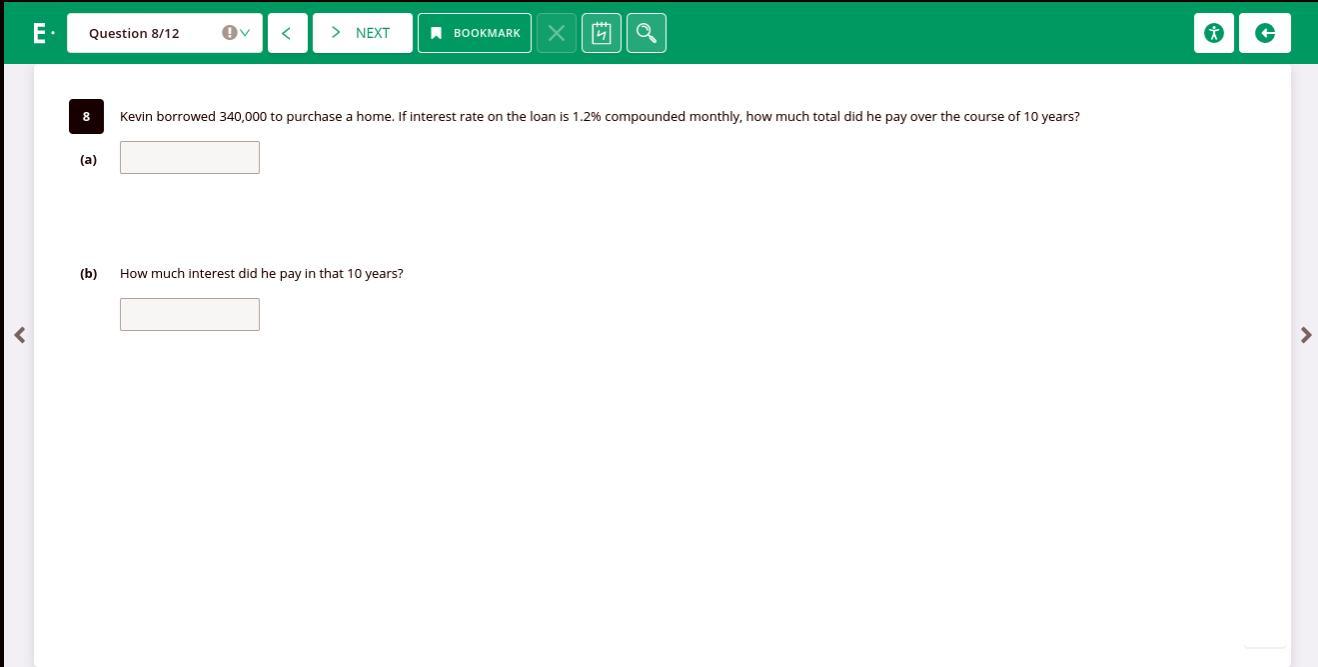Go to the previous question toolbar button
This screenshot has height=667, width=1318.
(x=287, y=33)
